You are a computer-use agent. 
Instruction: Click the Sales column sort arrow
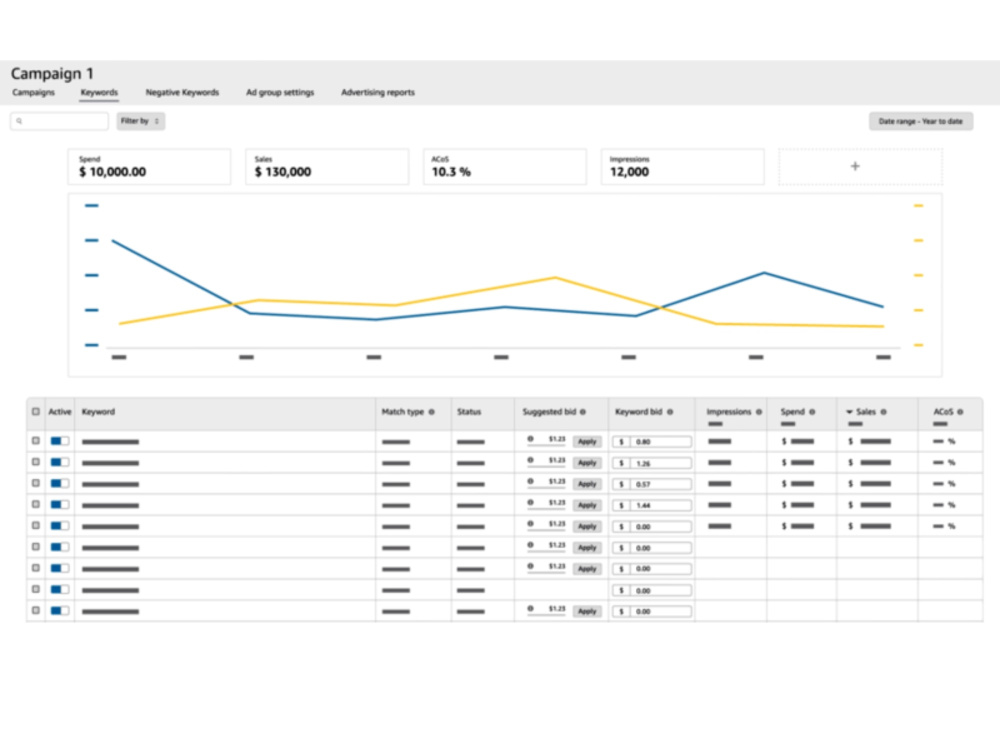tap(849, 413)
